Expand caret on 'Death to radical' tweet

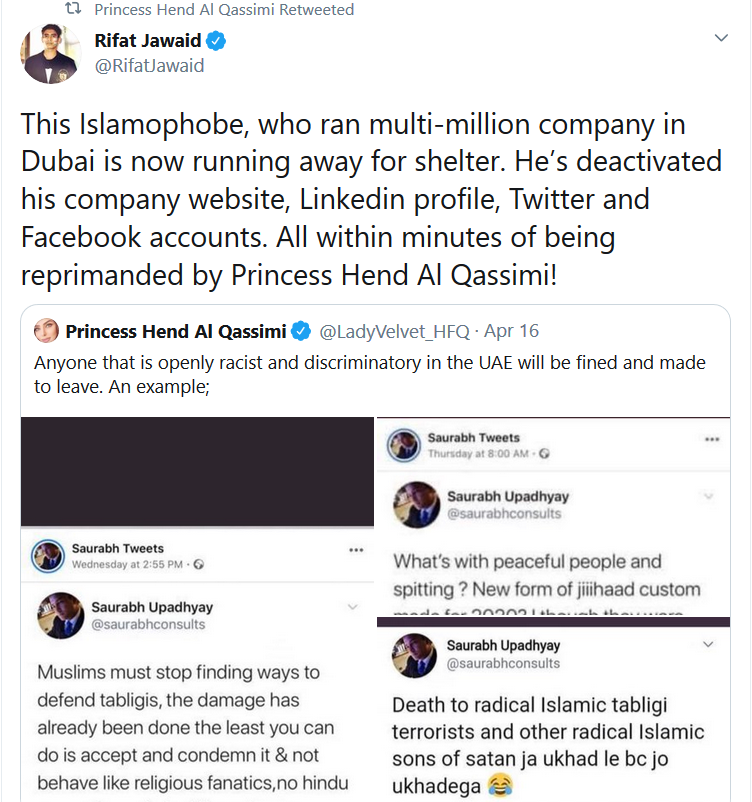click(708, 646)
